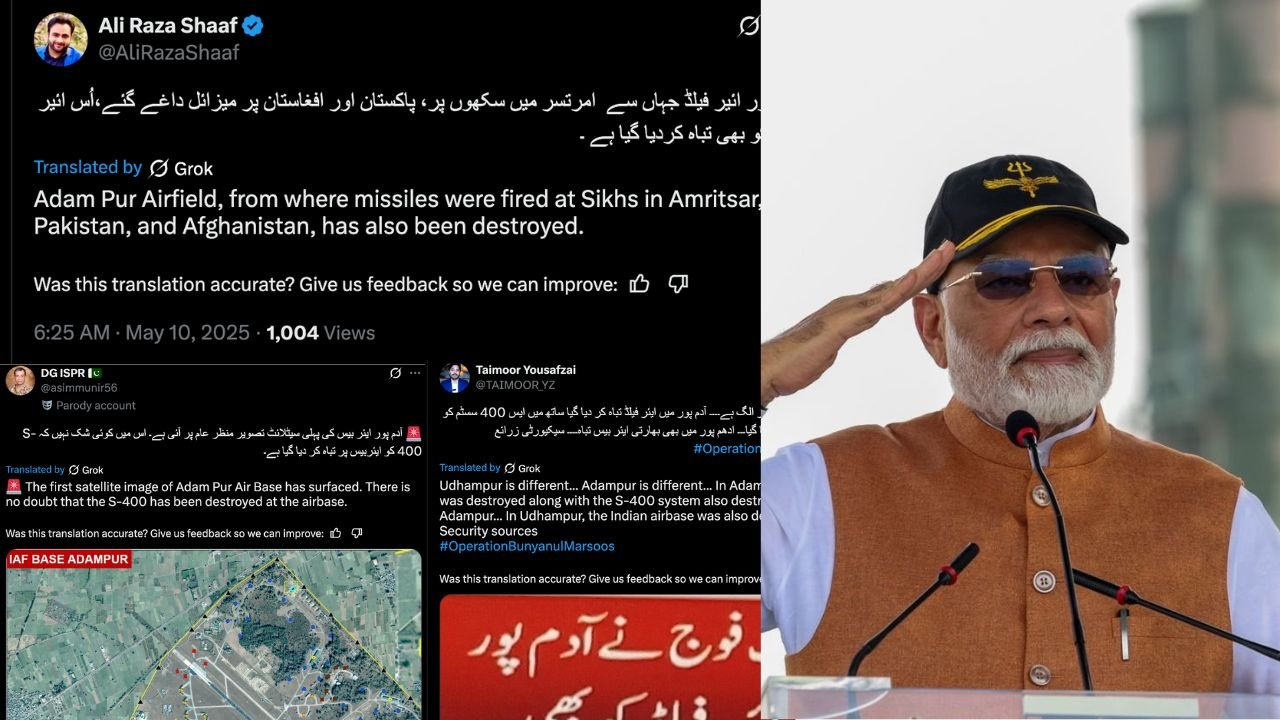
Task: Open Ali Raza Shaaf profile avatar
Action: coord(60,39)
